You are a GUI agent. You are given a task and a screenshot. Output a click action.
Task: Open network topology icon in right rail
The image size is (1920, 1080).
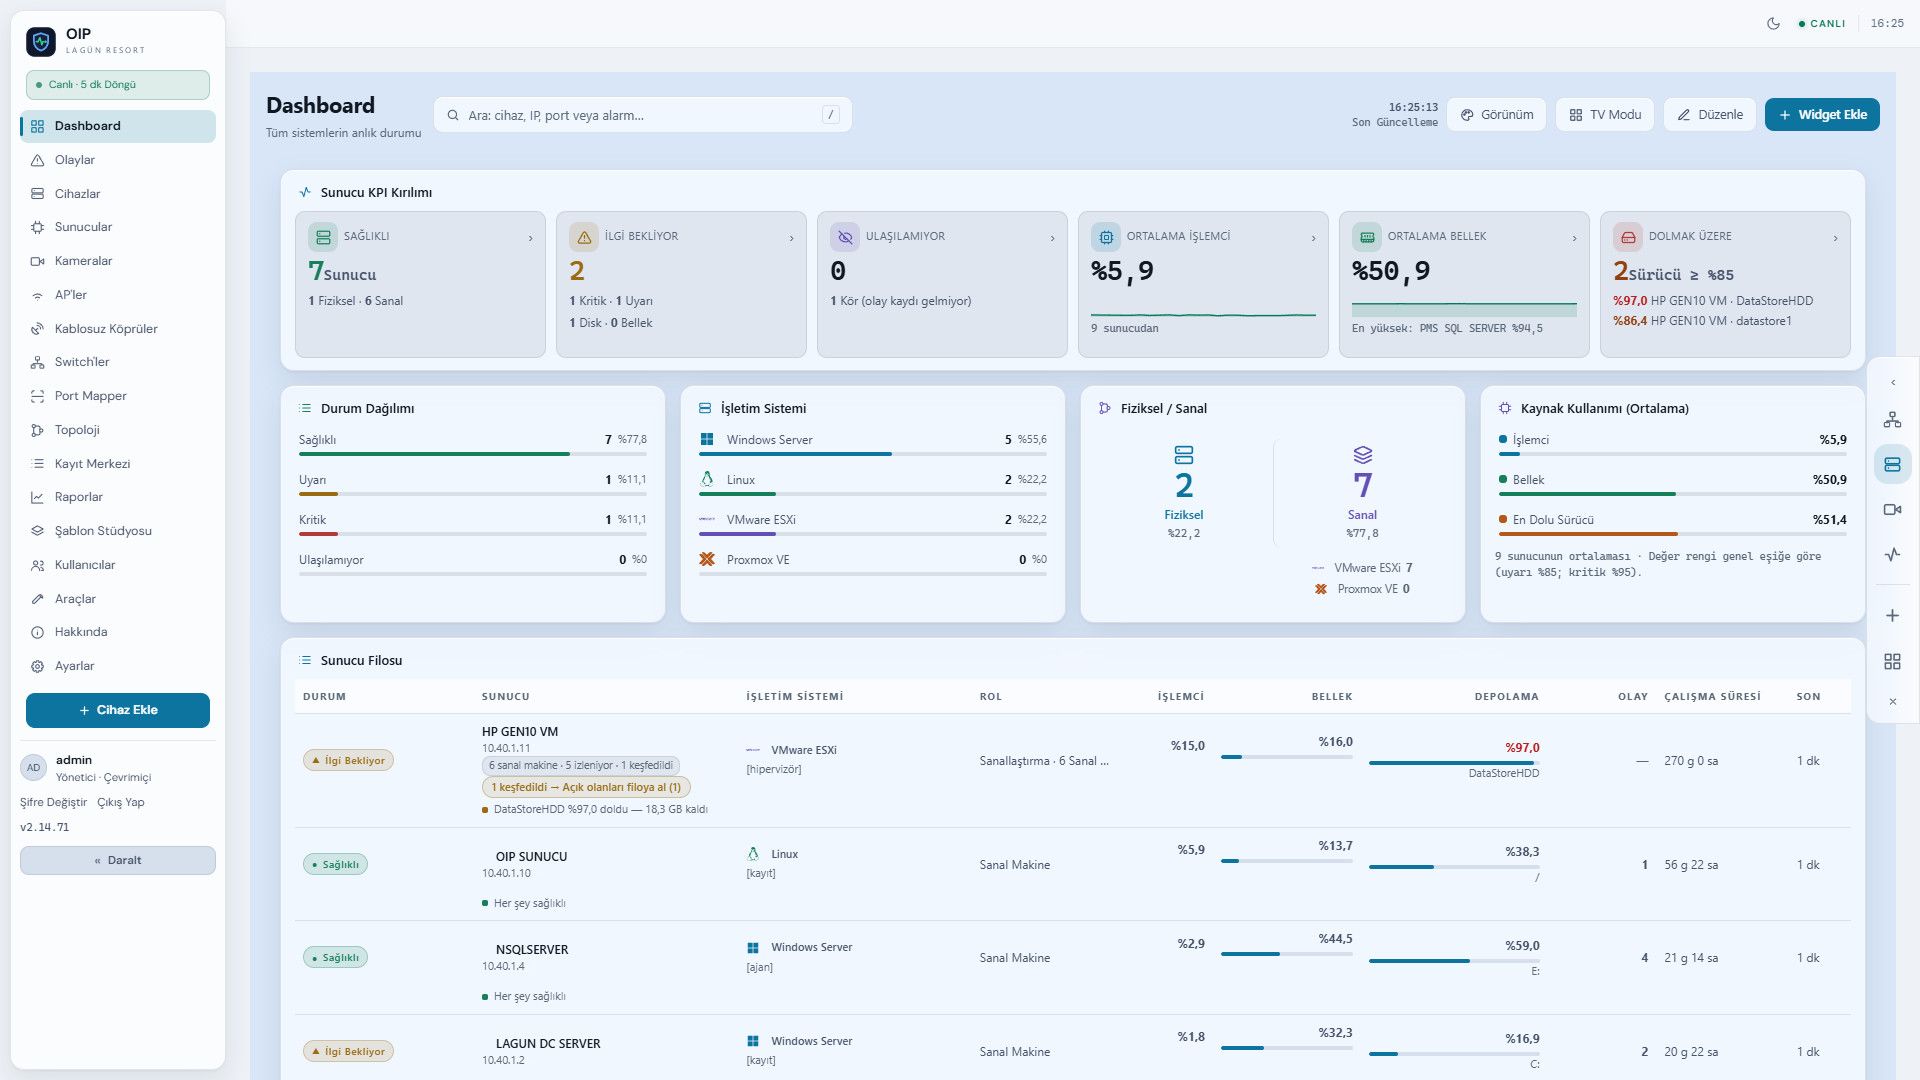pyautogui.click(x=1892, y=420)
